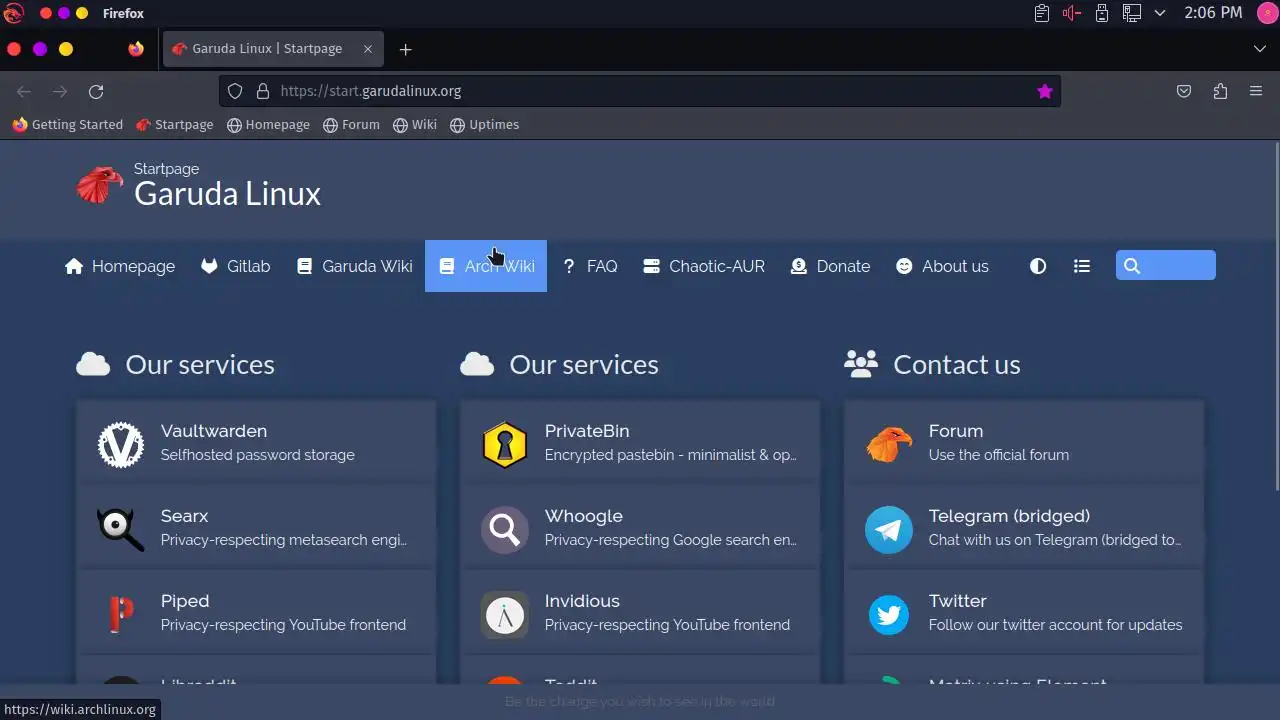
Task: Select the Garuda Linux Startpage tab
Action: pos(271,48)
